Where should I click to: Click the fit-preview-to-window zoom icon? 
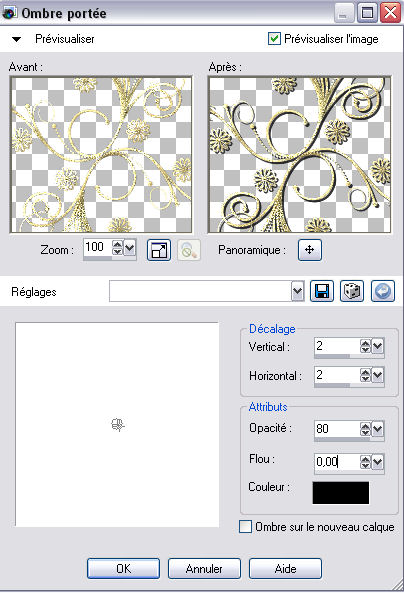pos(159,250)
